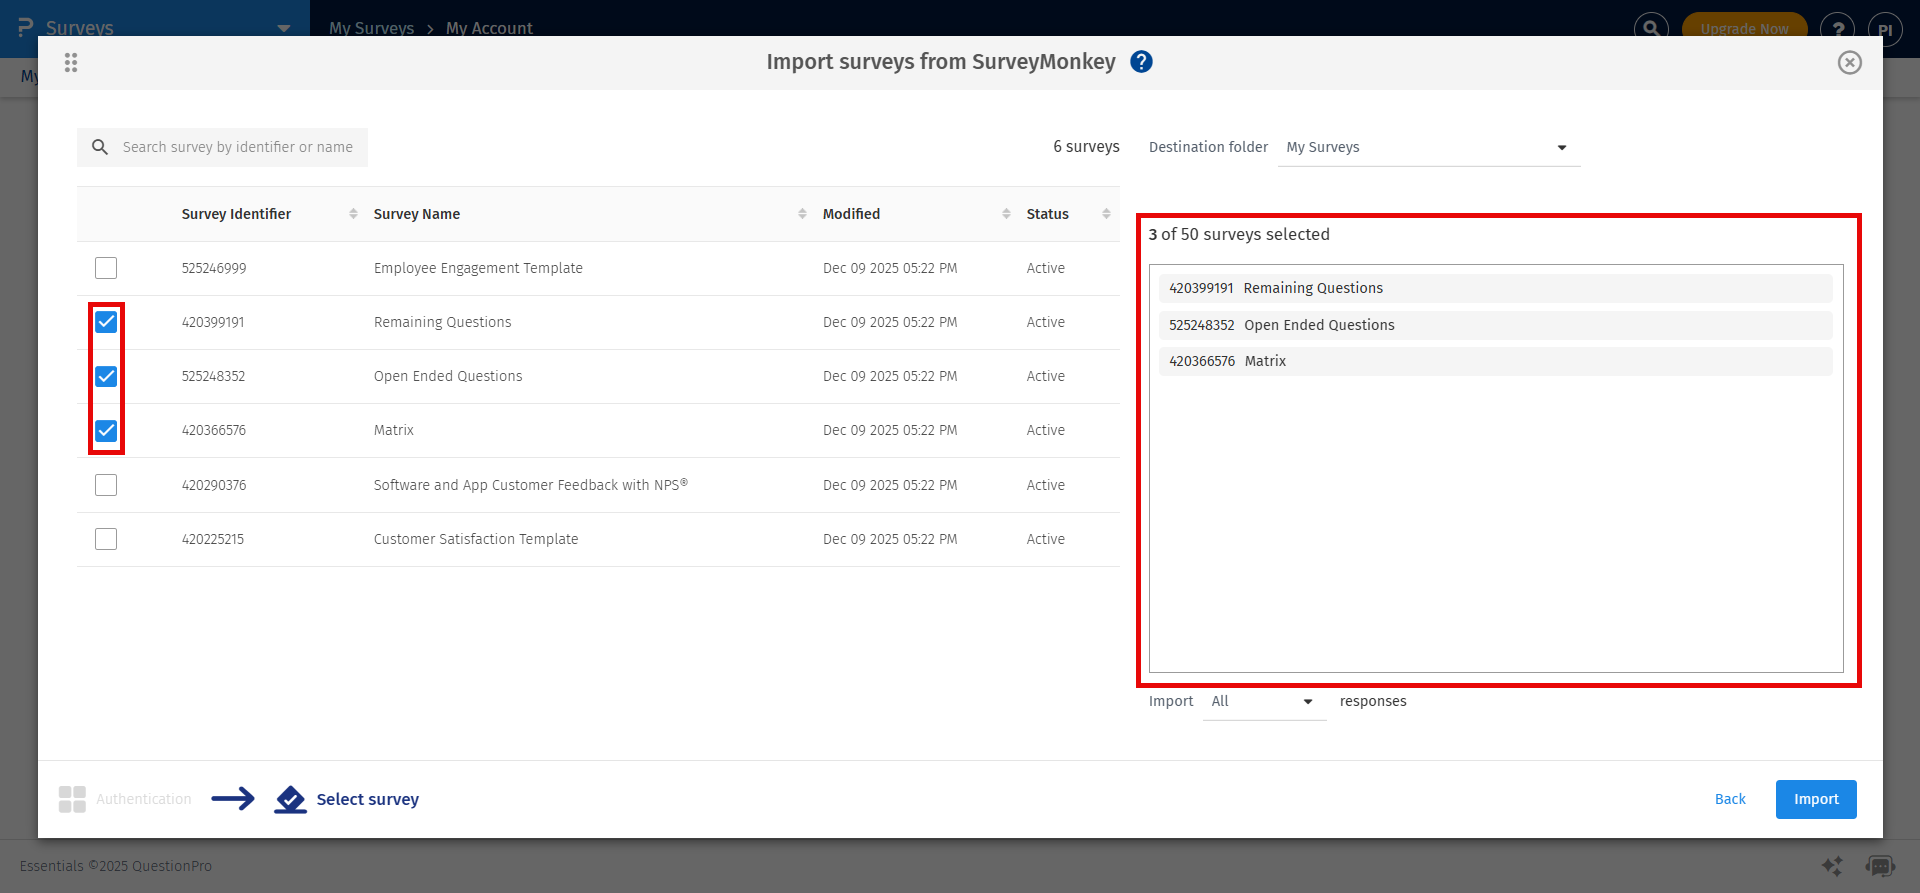Click survey identifier 420225215
Image resolution: width=1920 pixels, height=893 pixels.
click(x=213, y=539)
